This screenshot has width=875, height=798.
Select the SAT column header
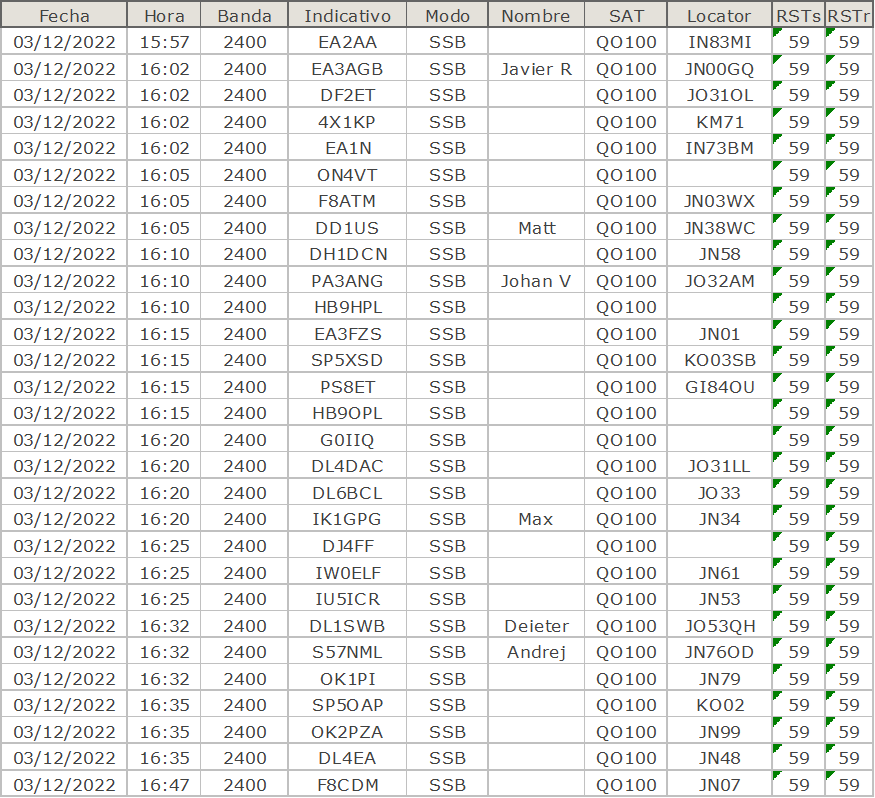tap(626, 16)
